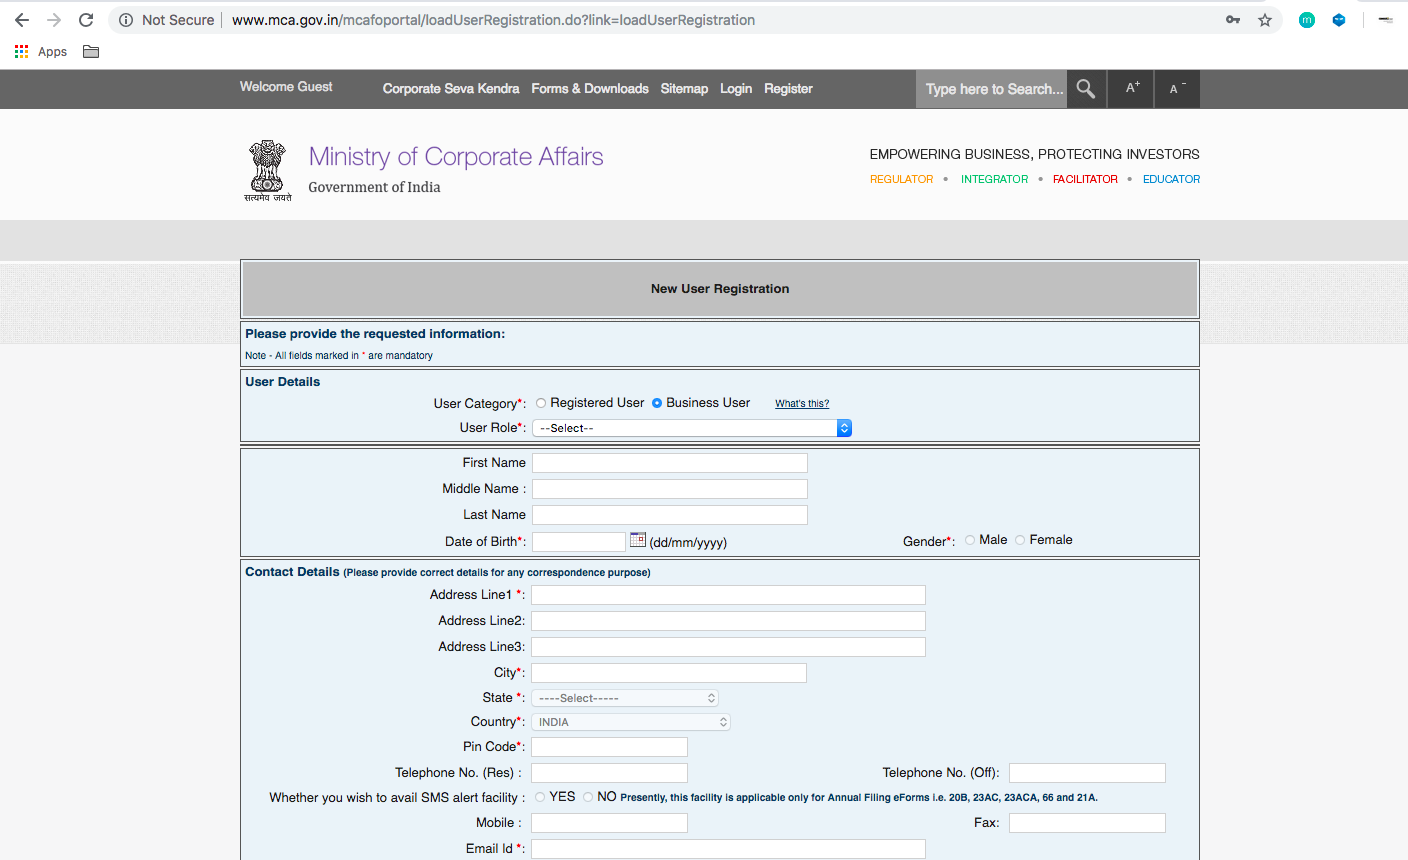Choose Female as the gender

pos(1020,540)
